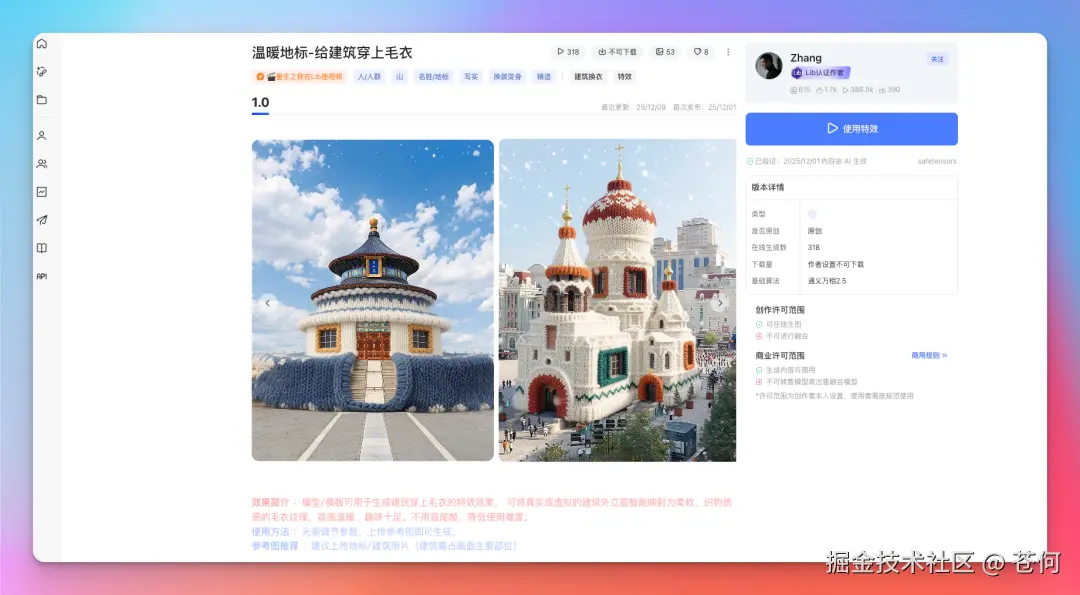
Task: Open the community icon in the sidebar
Action: 41,163
